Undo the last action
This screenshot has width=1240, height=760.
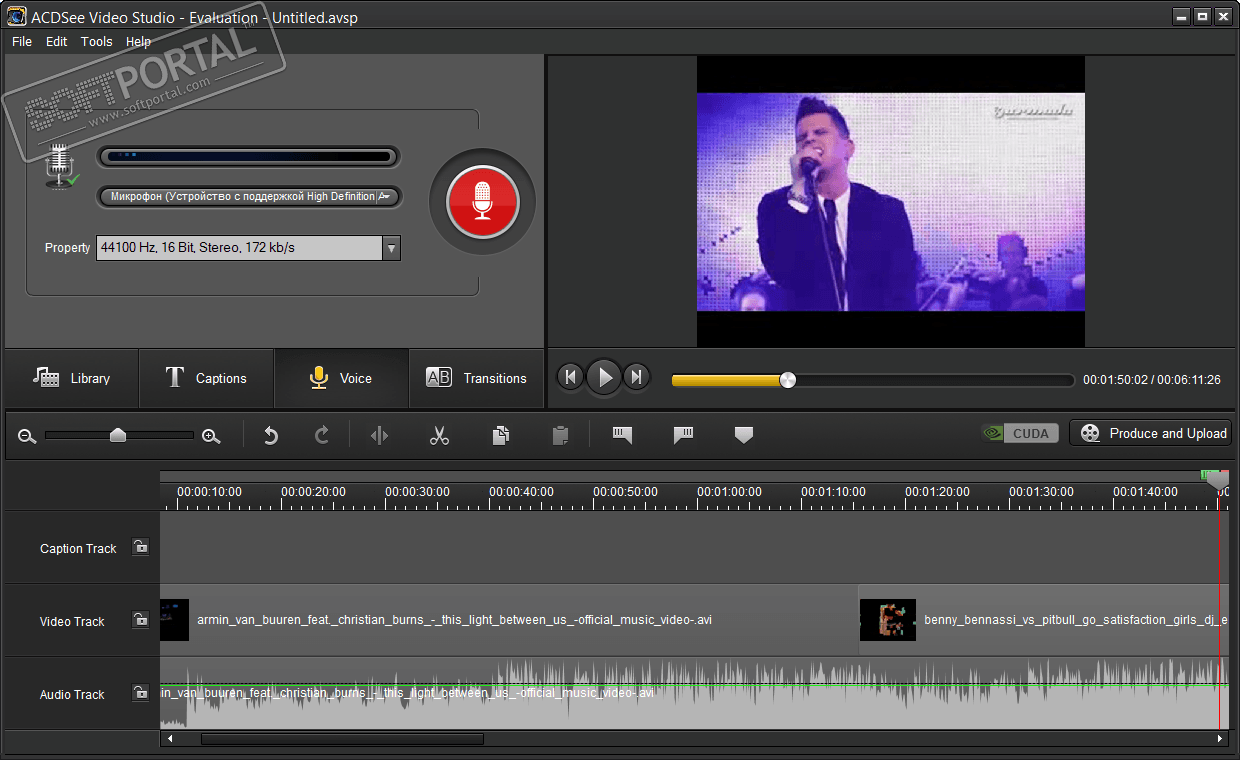pos(270,435)
